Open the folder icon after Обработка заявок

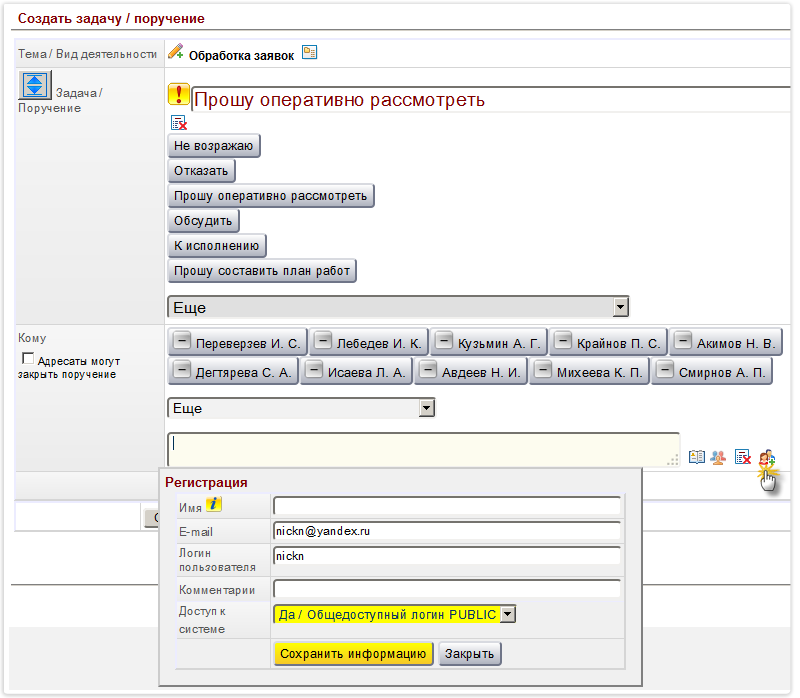[x=310, y=53]
